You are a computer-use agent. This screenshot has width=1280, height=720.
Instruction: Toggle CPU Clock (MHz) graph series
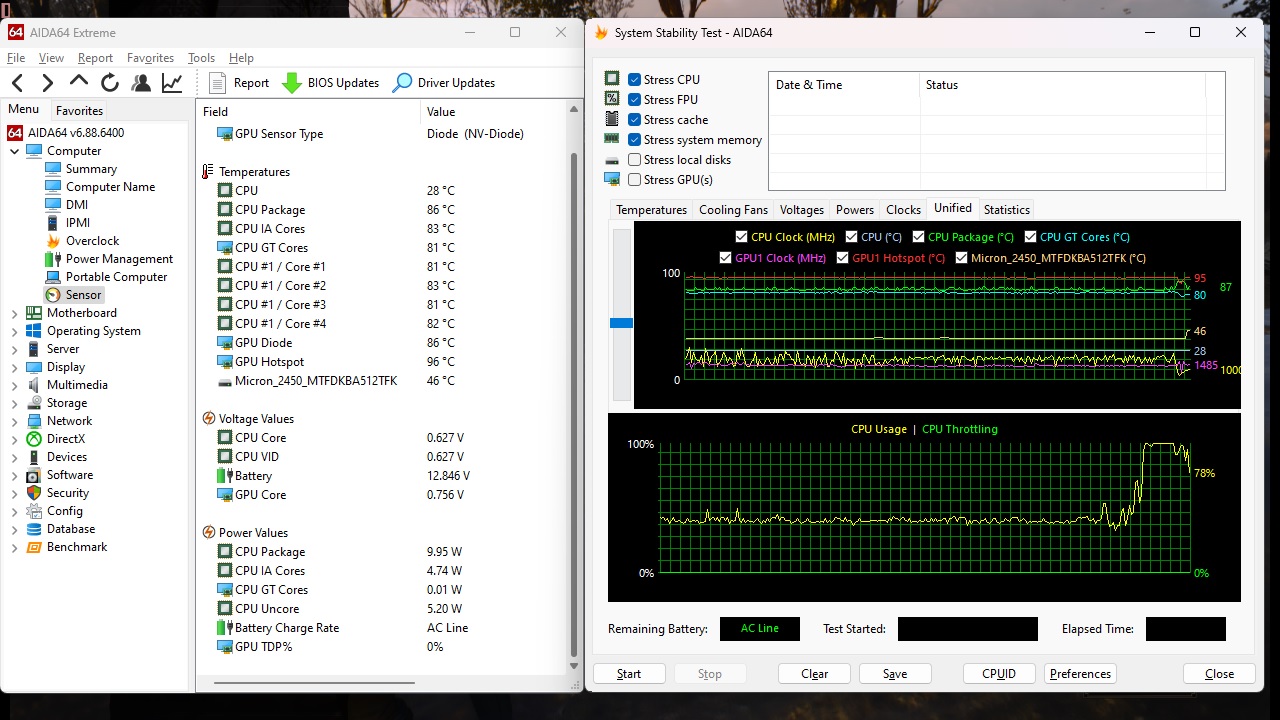coord(741,237)
